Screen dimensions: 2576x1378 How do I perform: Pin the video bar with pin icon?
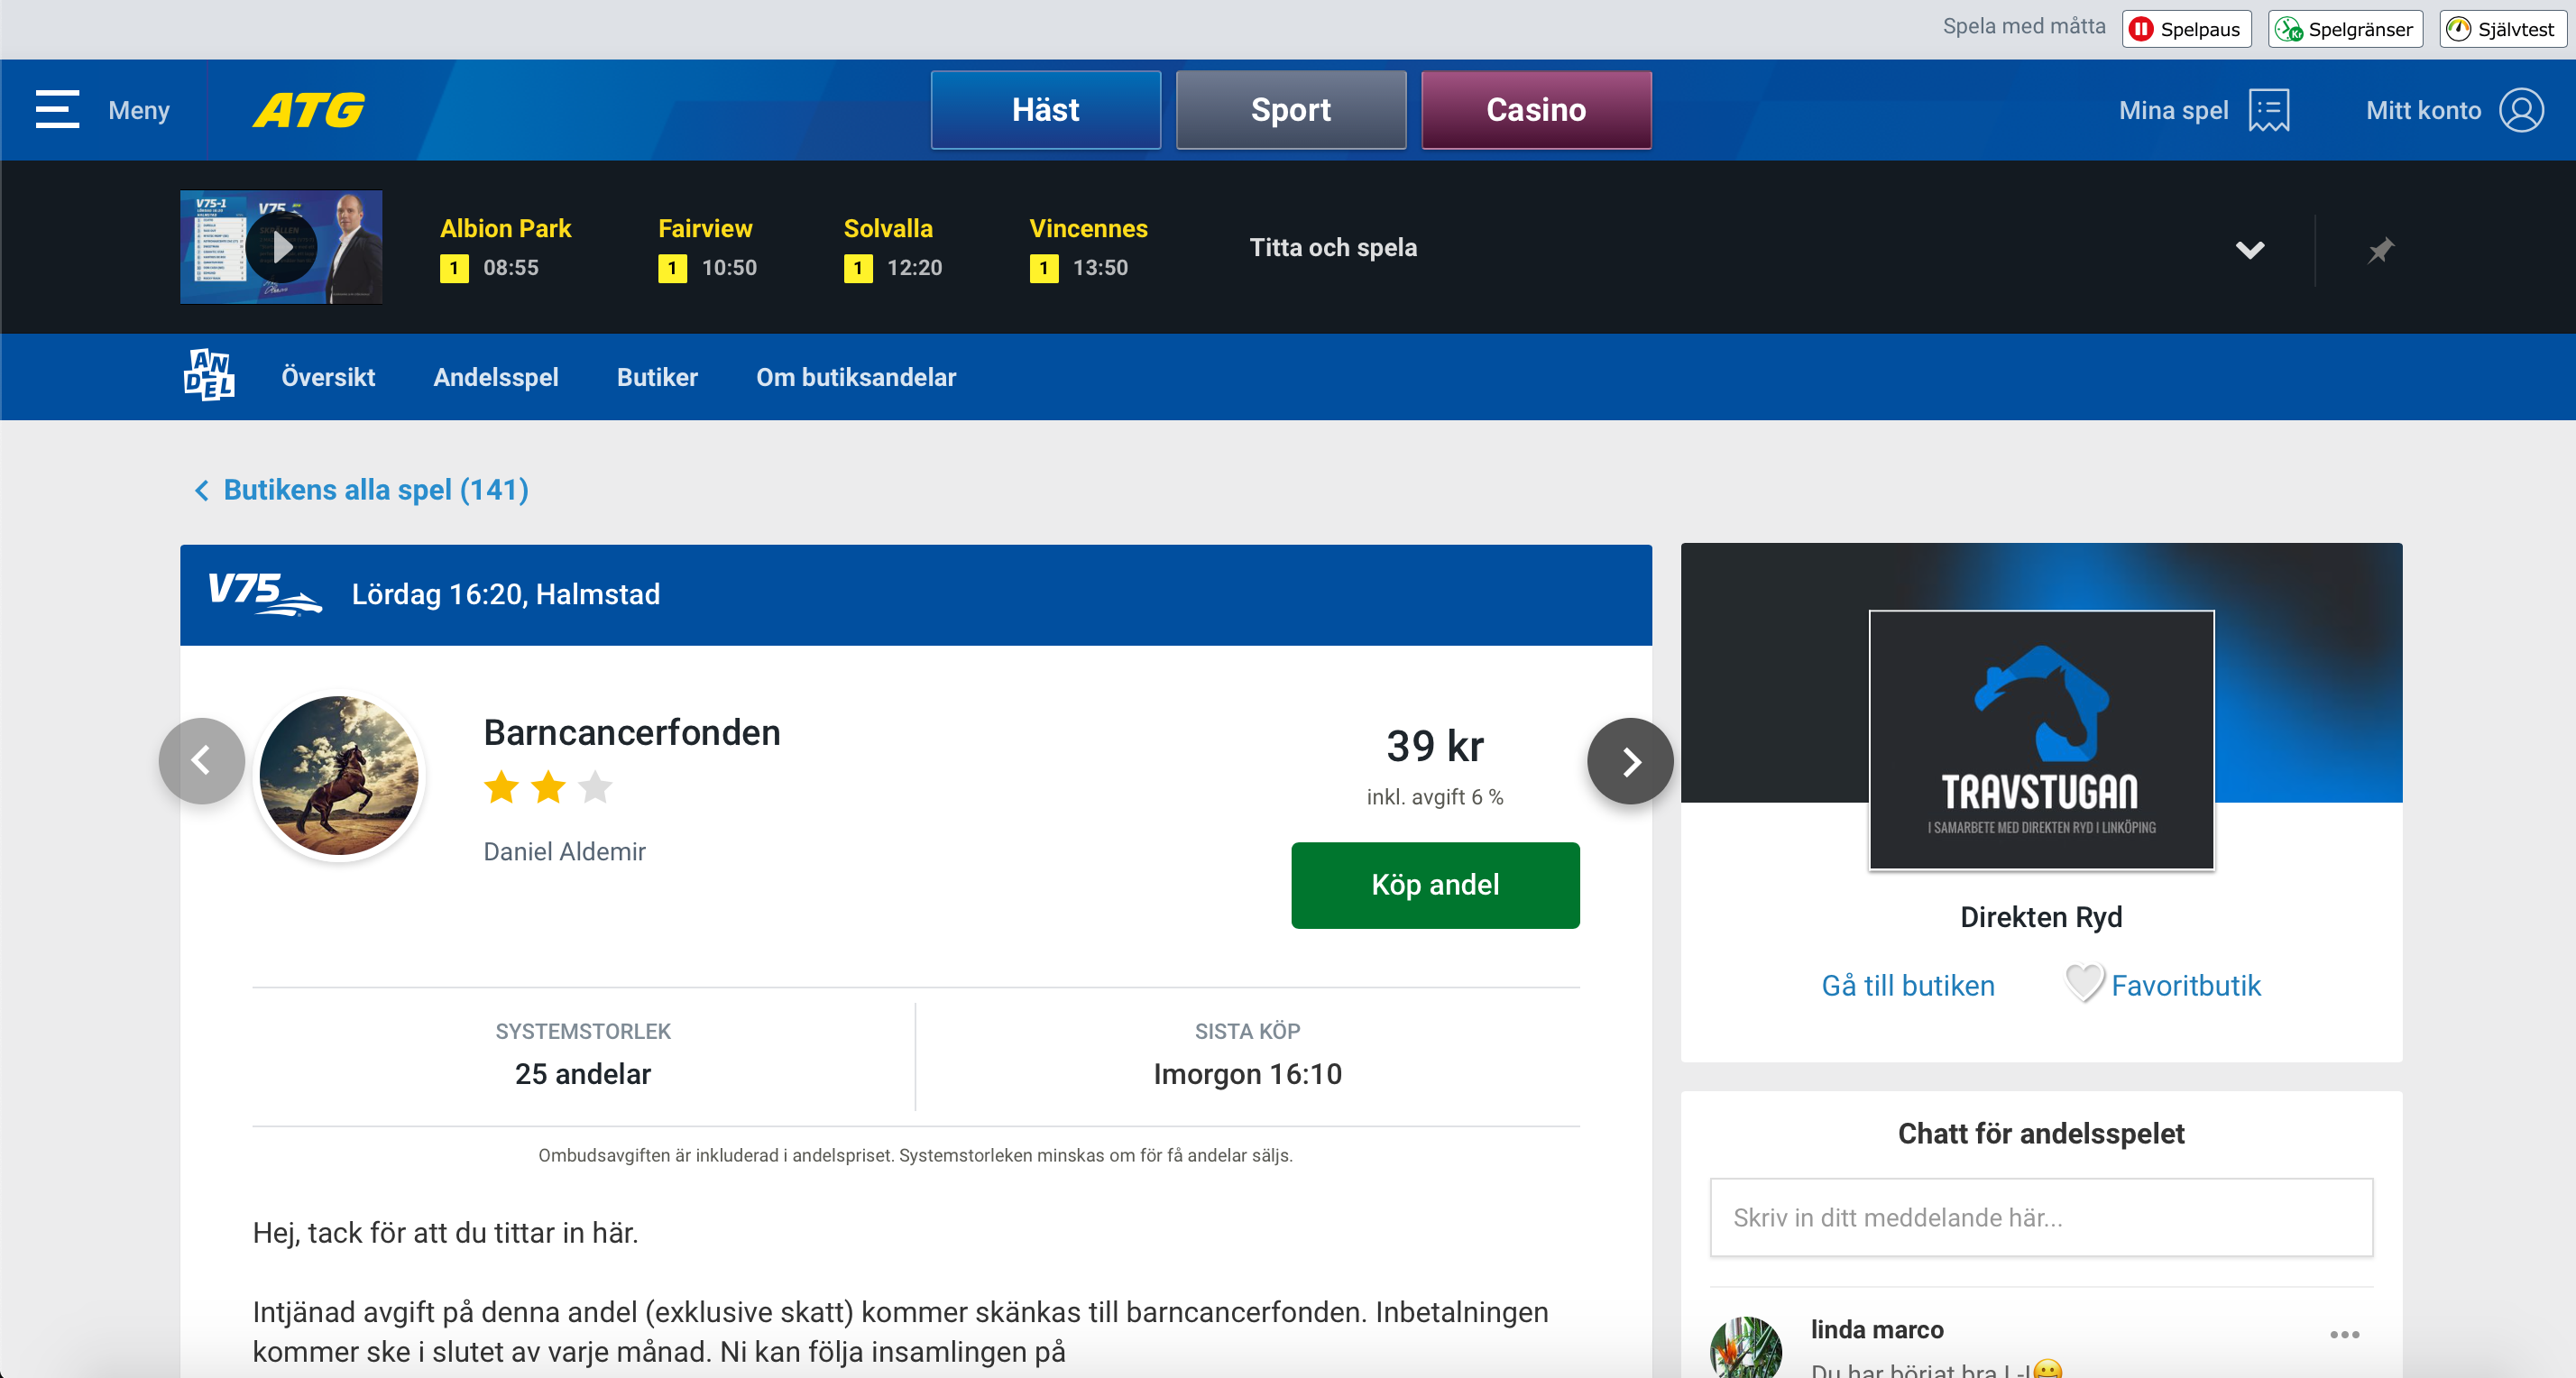2381,249
